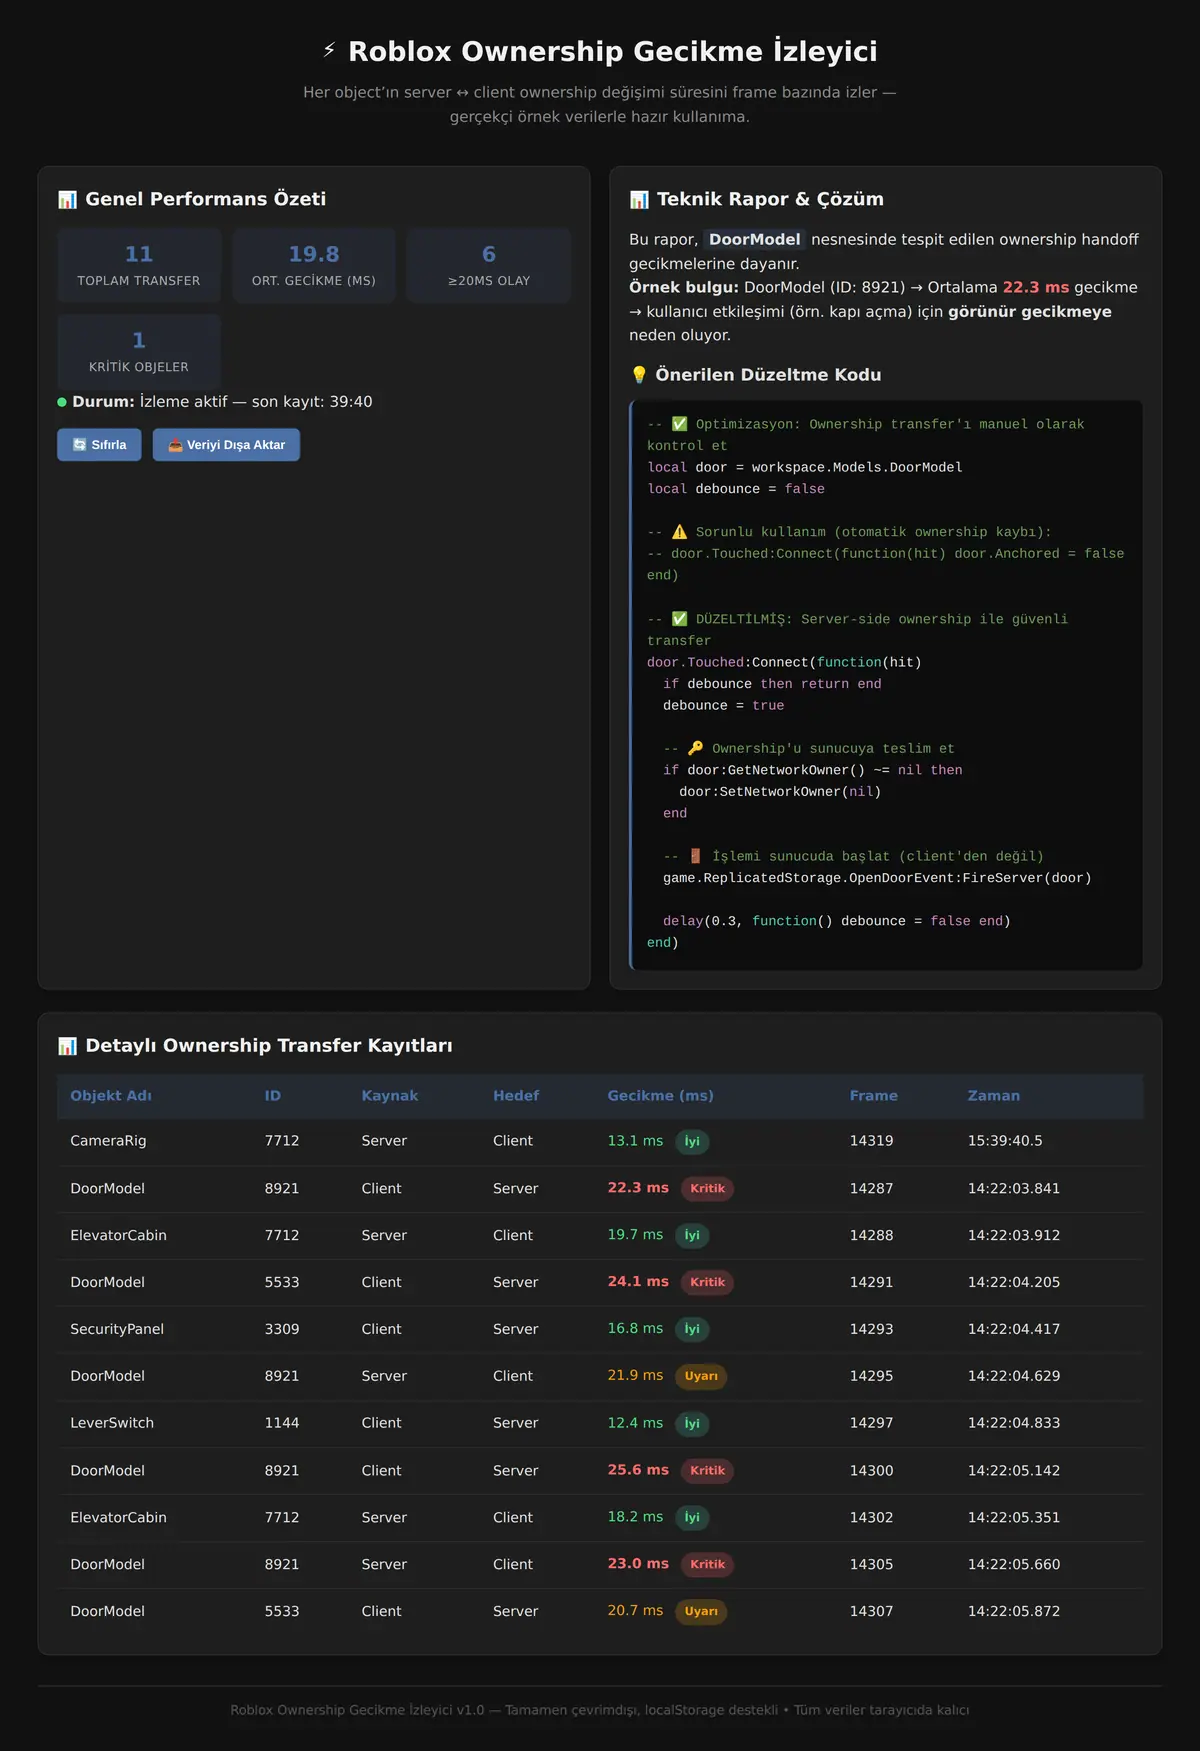Screen dimensions: 1200x1751
Task: Click the lightning bolt icon in the page title
Action: point(329,50)
